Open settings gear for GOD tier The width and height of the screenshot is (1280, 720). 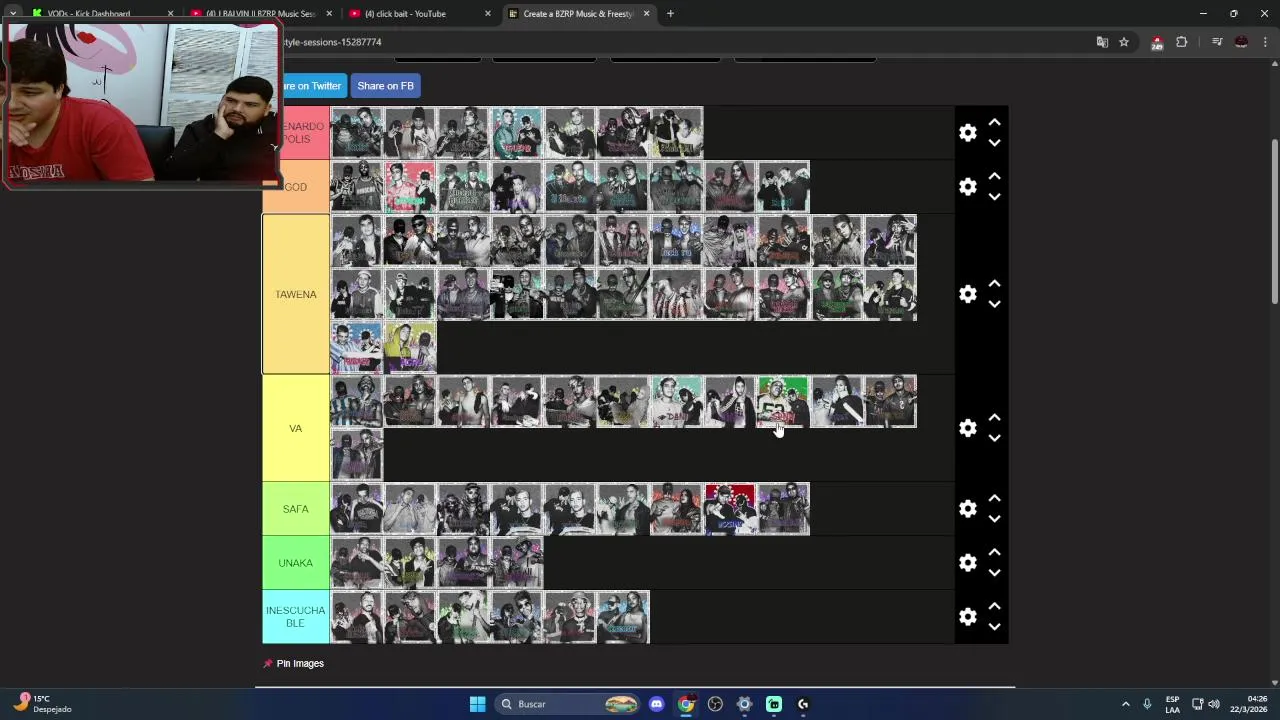967,187
